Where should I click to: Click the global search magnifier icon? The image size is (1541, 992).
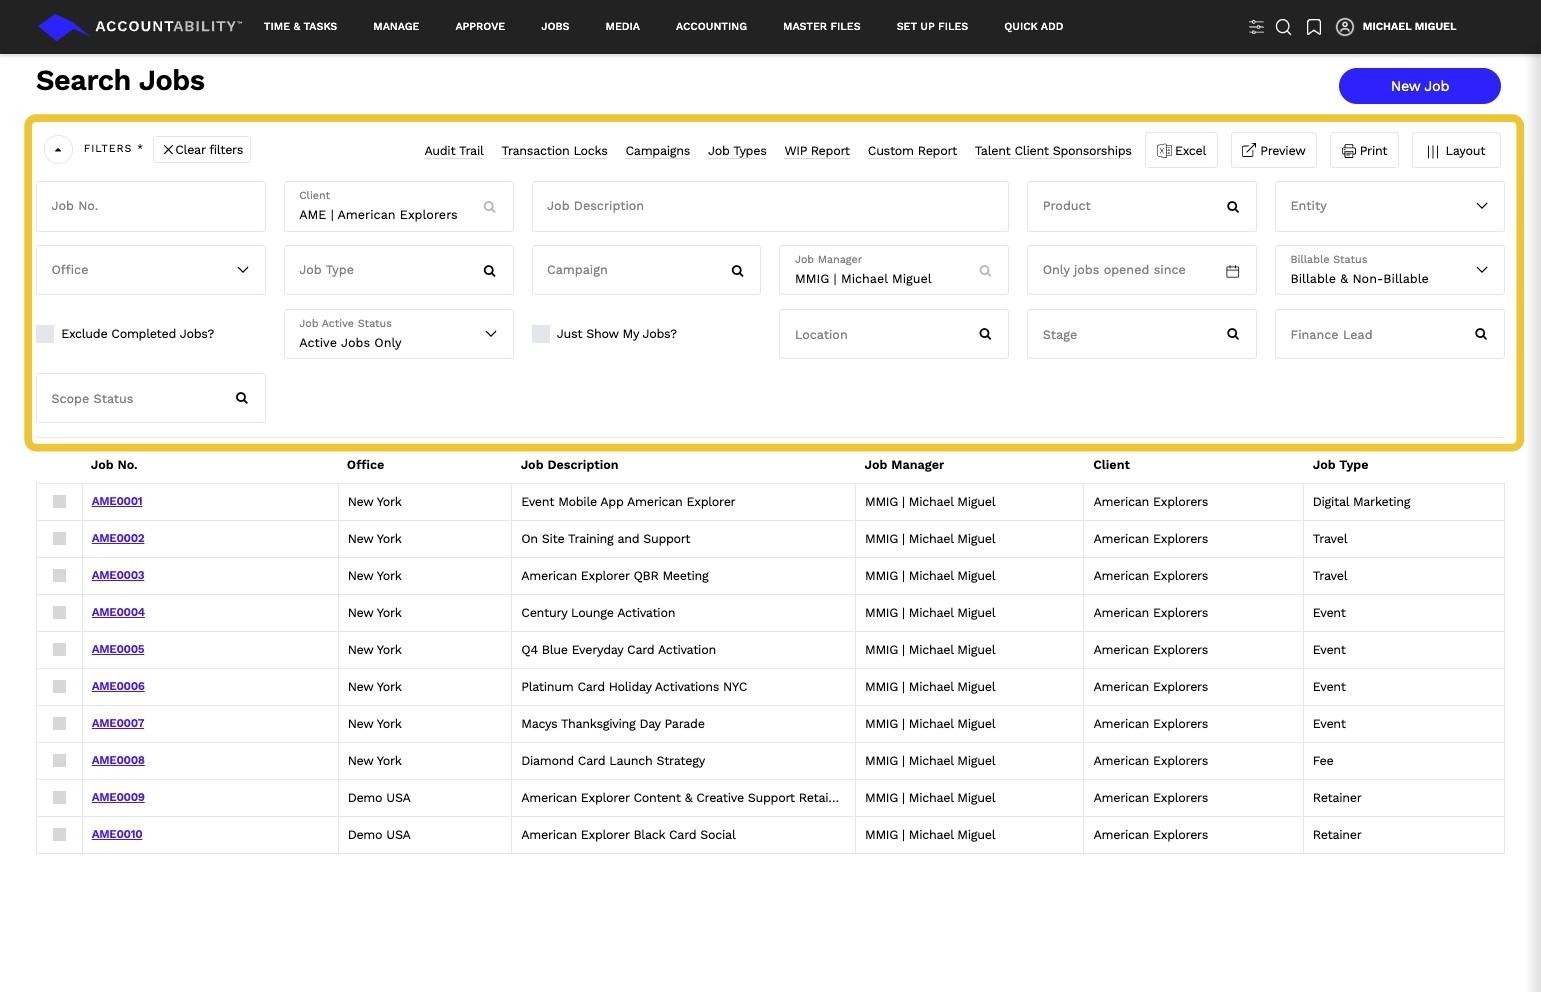pos(1284,27)
